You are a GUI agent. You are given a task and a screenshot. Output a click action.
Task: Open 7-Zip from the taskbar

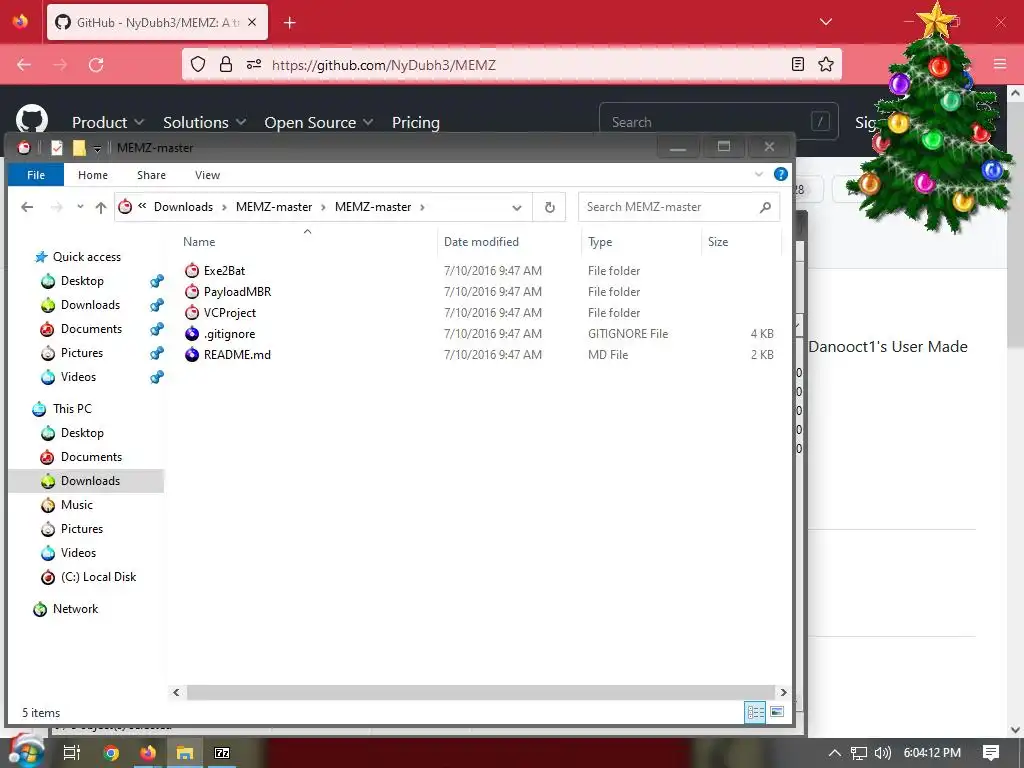click(x=222, y=753)
